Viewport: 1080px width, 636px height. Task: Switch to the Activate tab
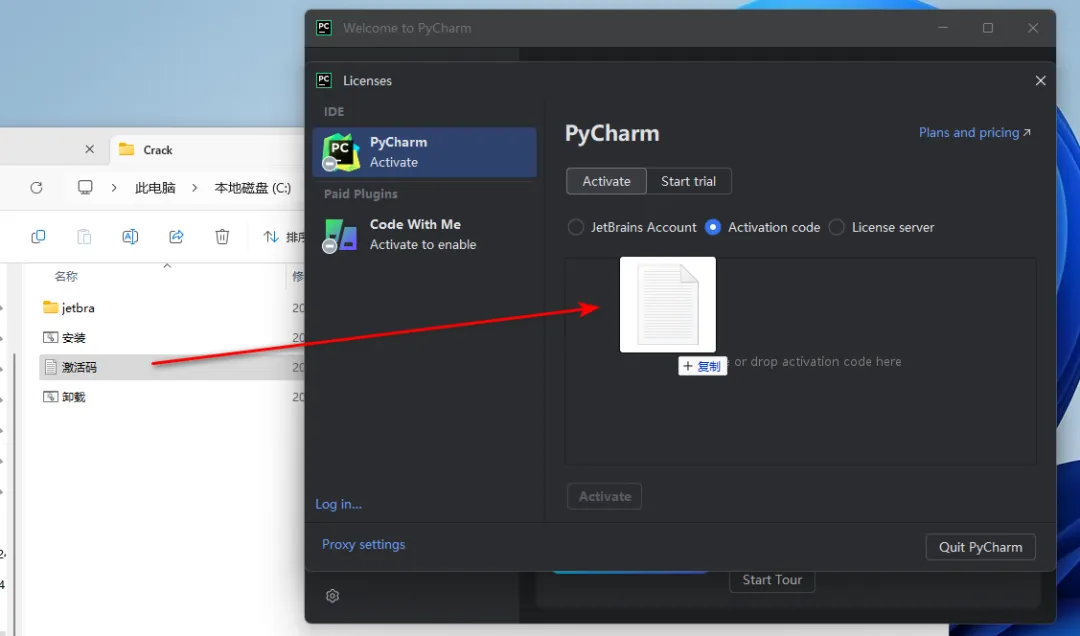[x=606, y=181]
